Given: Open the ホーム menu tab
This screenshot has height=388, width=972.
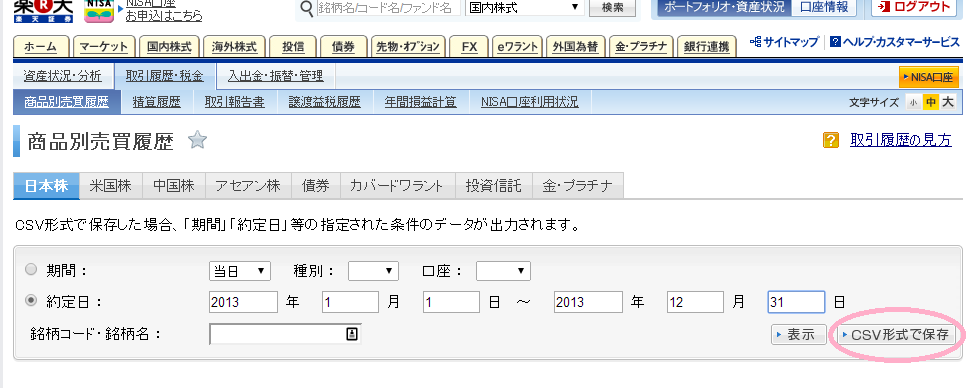Looking at the screenshot, I should click(40, 46).
